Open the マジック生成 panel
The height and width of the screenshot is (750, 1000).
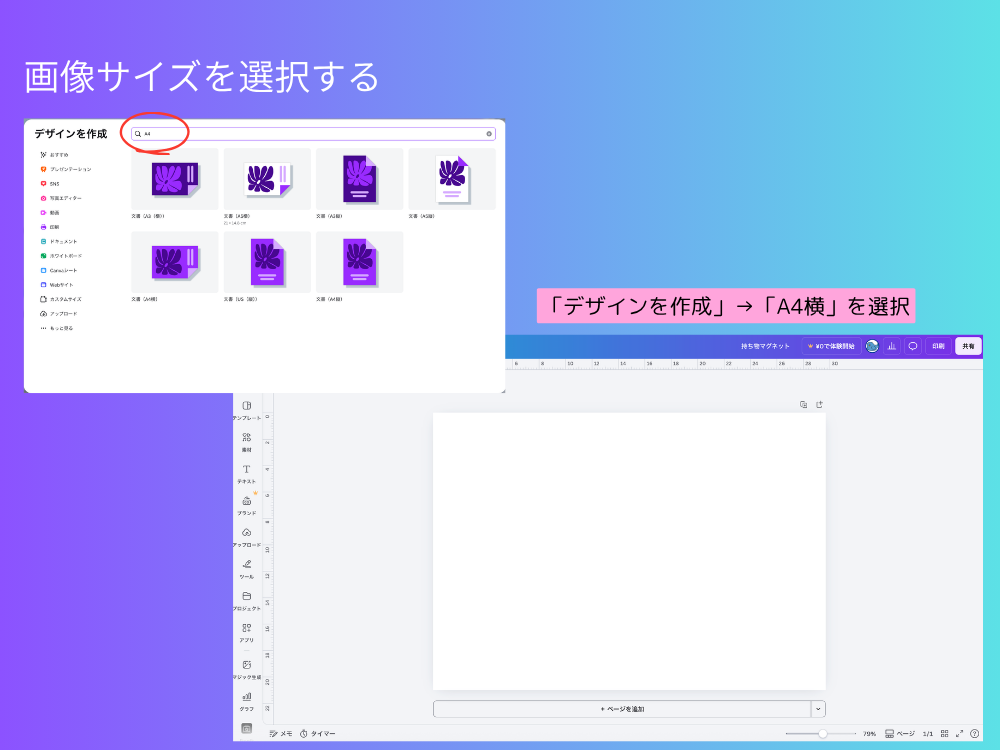[x=247, y=670]
